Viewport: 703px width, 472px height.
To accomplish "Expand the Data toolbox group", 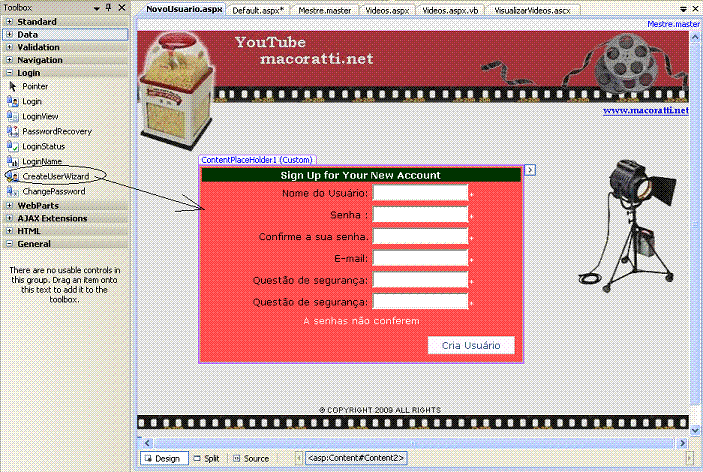I will coord(9,34).
